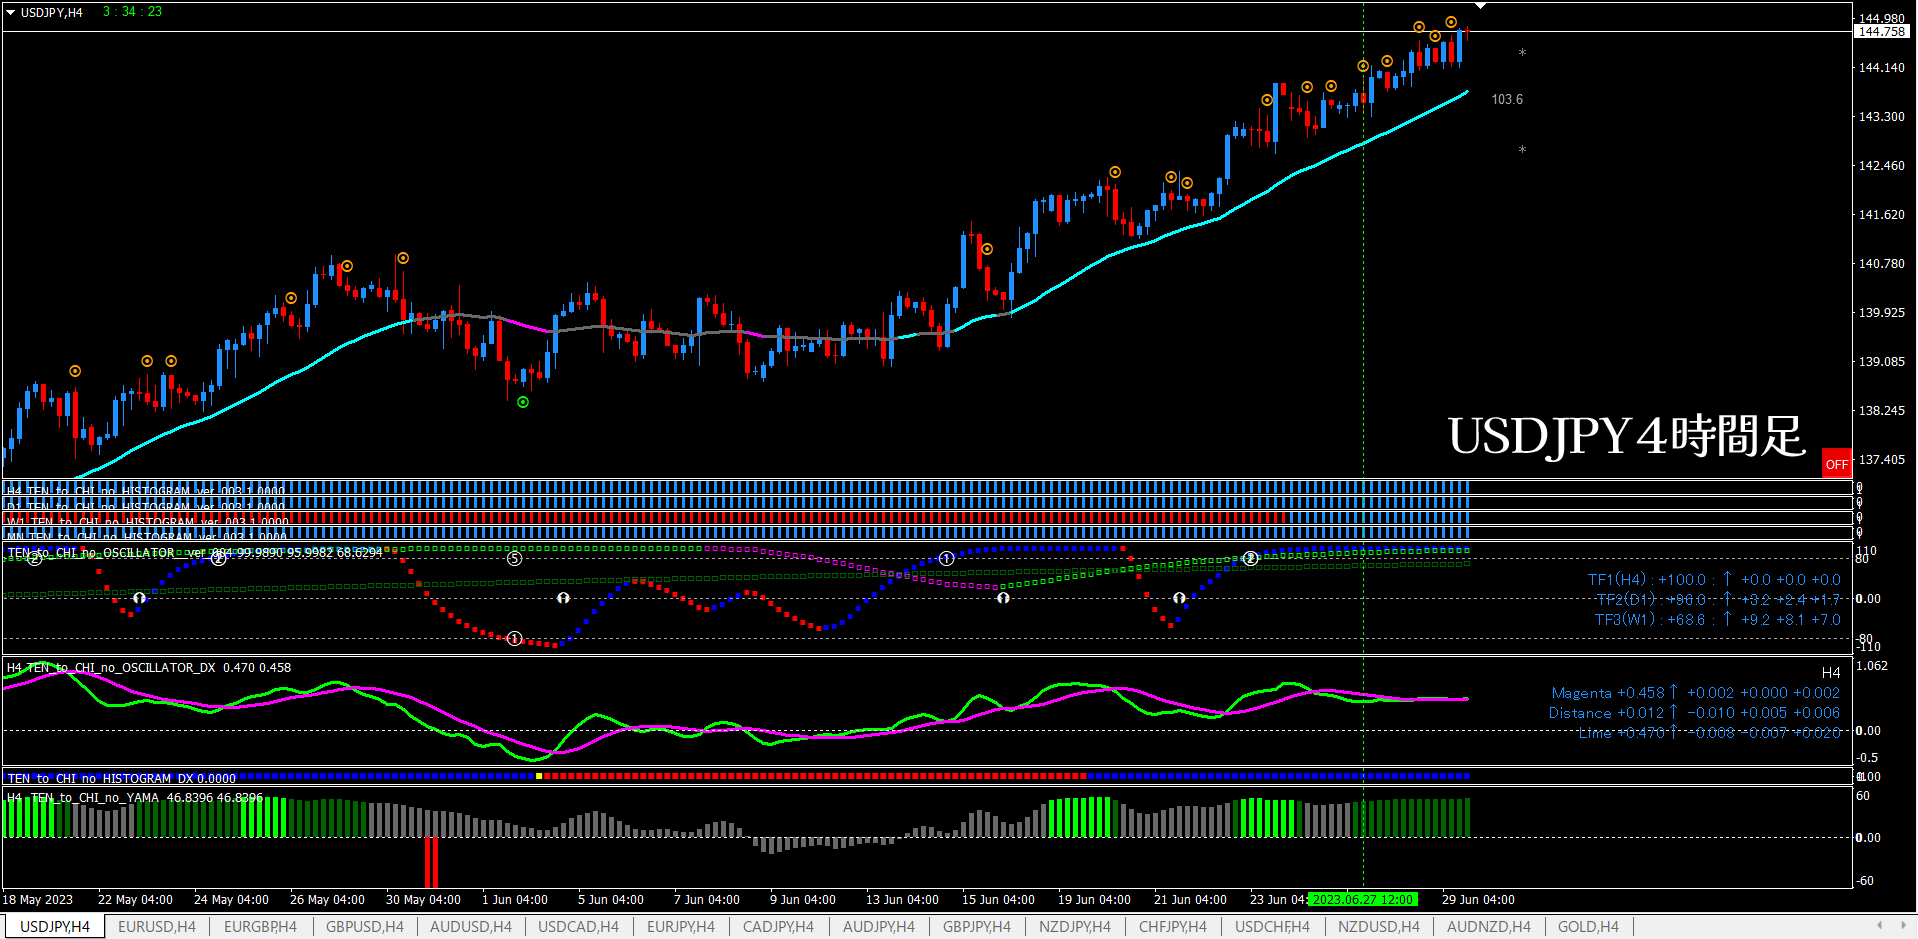Click the 1 Jun 04:00 time label
Viewport: 1918px width, 939px height.
tap(515, 899)
